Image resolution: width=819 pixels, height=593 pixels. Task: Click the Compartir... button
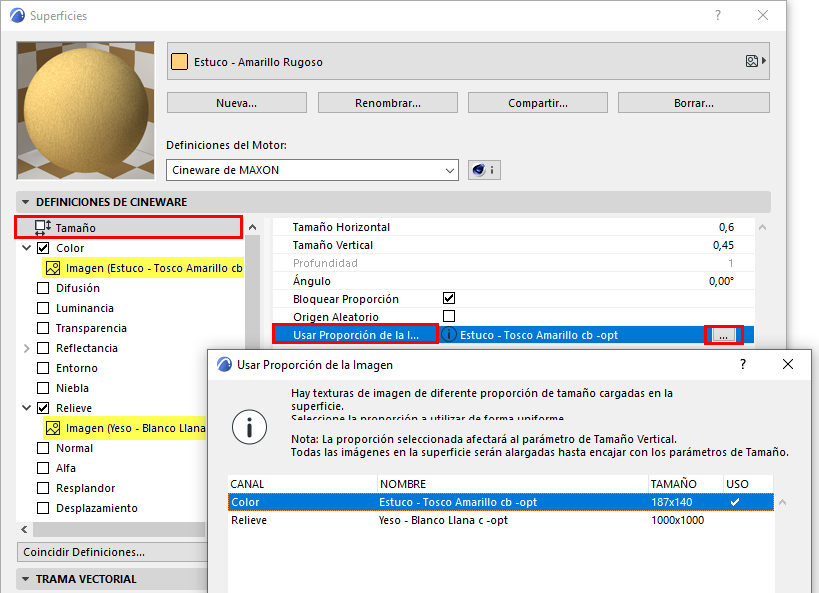point(537,102)
